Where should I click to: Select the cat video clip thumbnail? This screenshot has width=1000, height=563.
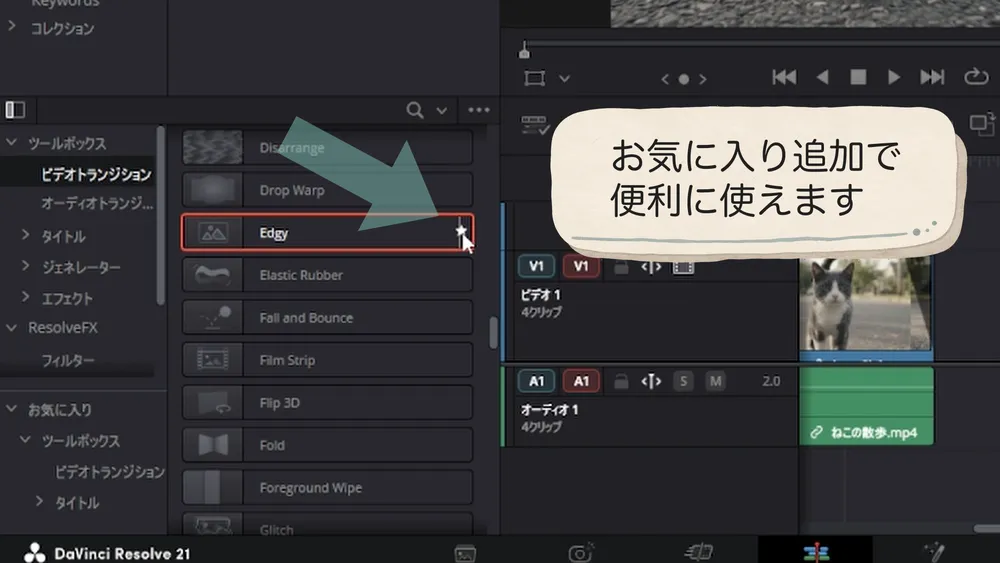pyautogui.click(x=866, y=306)
